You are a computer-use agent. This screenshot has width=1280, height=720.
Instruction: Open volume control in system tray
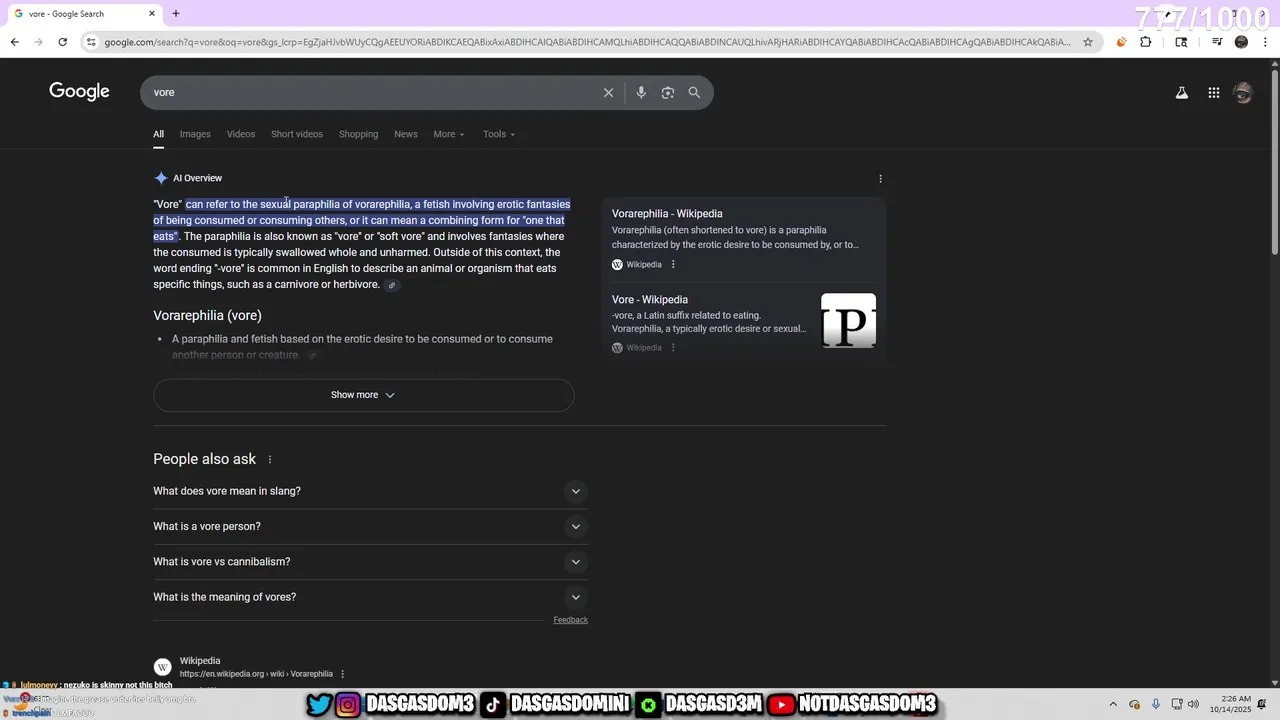tap(1193, 704)
